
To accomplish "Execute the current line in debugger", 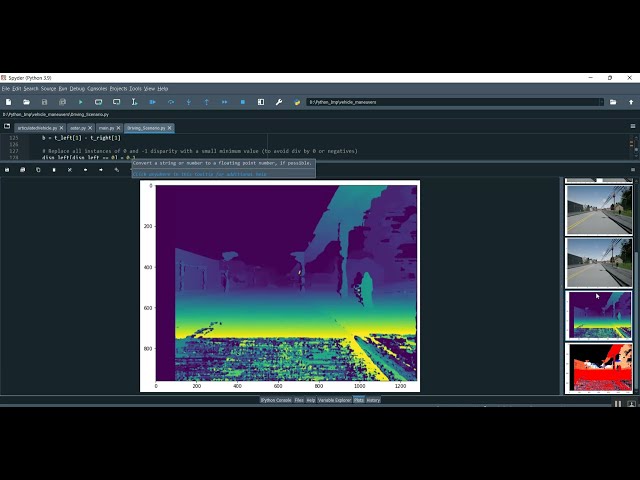I will [171, 102].
